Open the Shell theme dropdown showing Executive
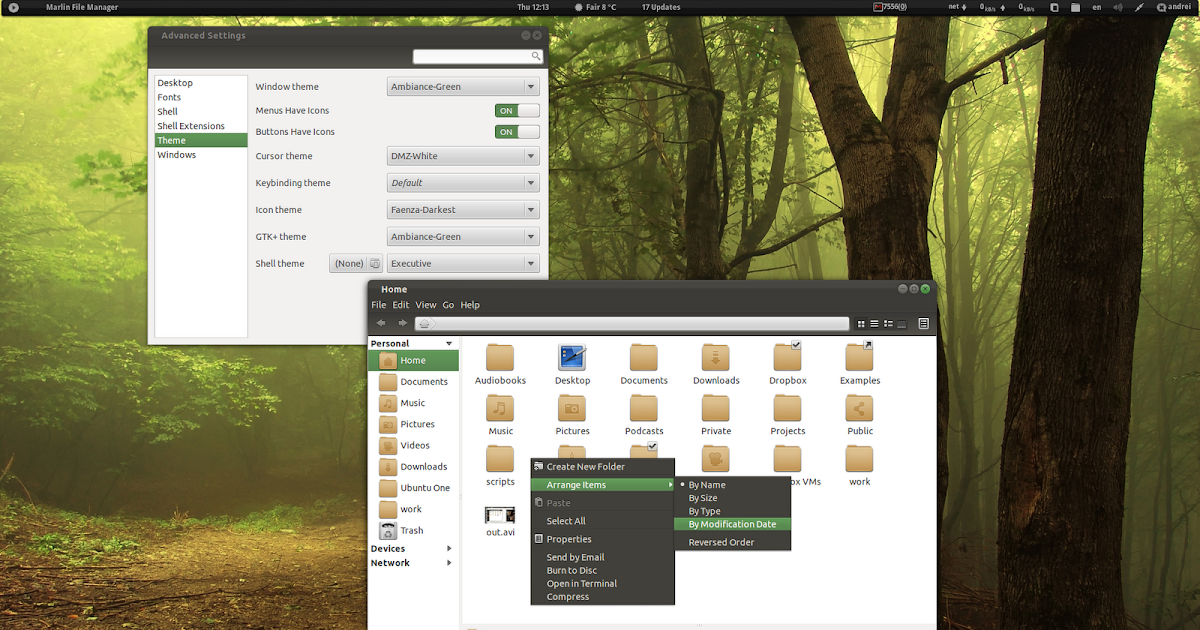The image size is (1200, 630). click(x=462, y=263)
